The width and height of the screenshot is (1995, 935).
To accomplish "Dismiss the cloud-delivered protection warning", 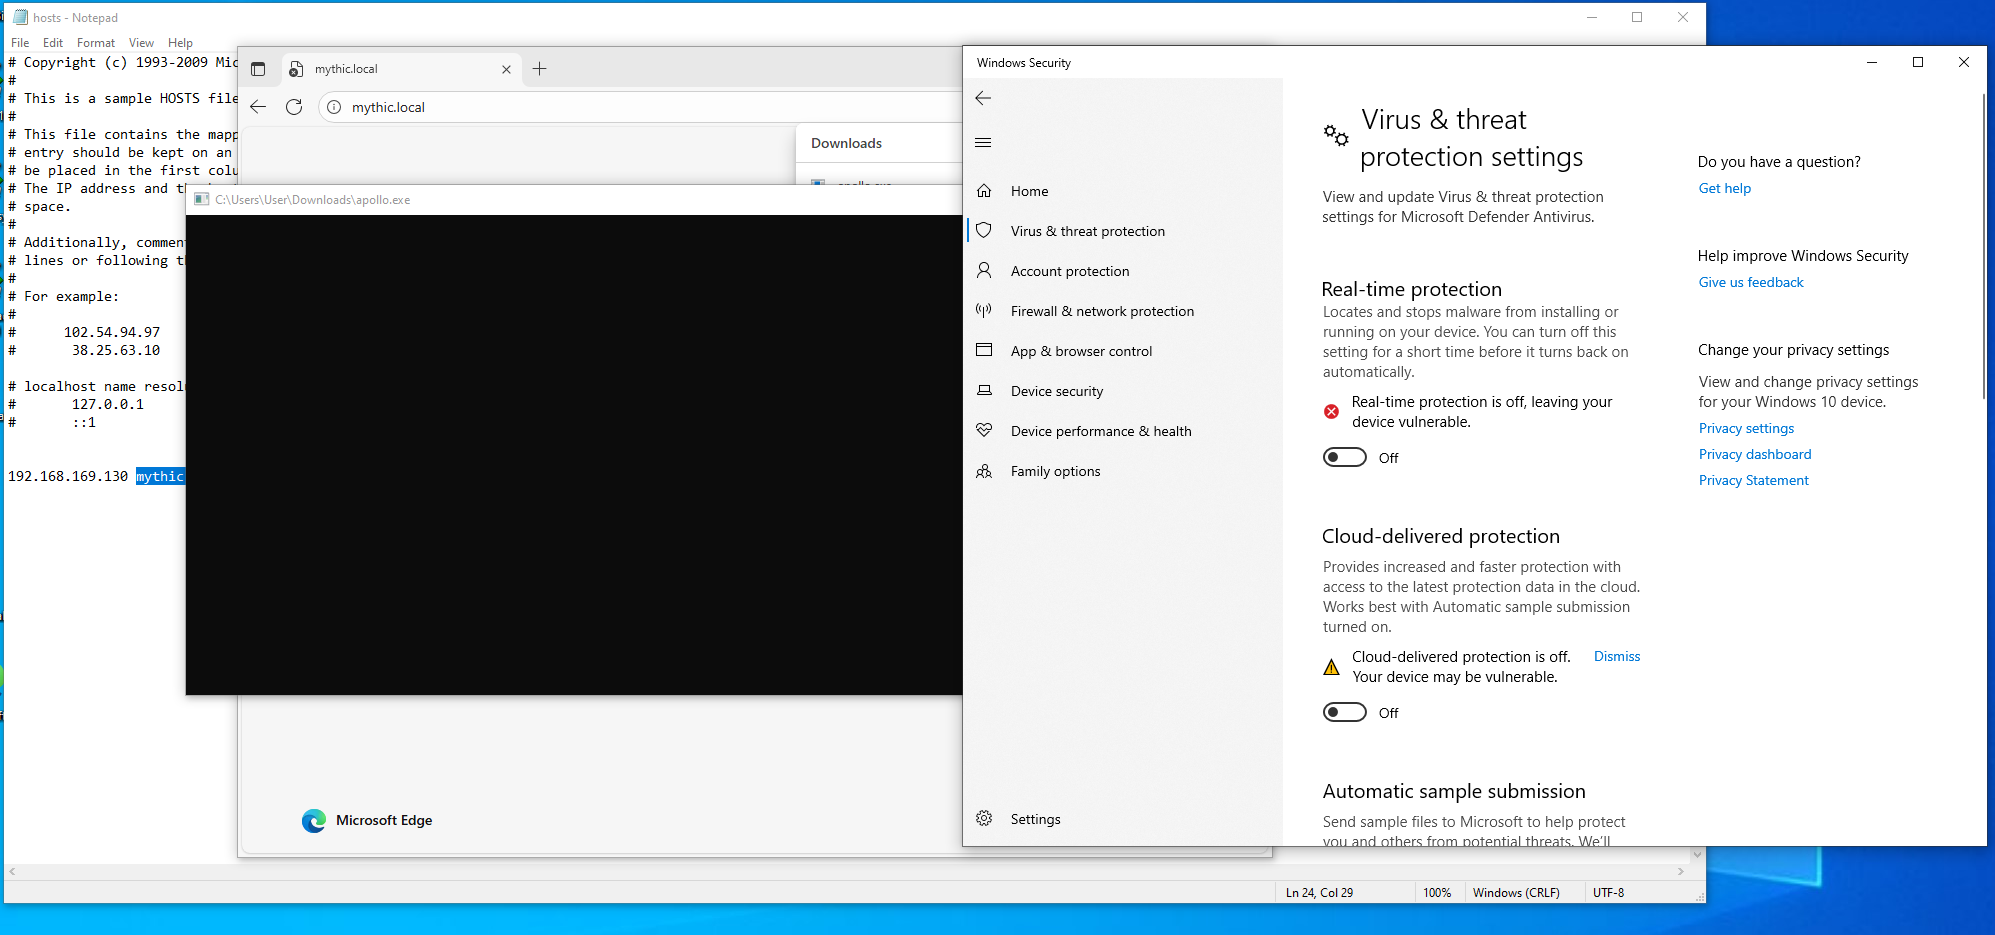I will click(x=1616, y=656).
